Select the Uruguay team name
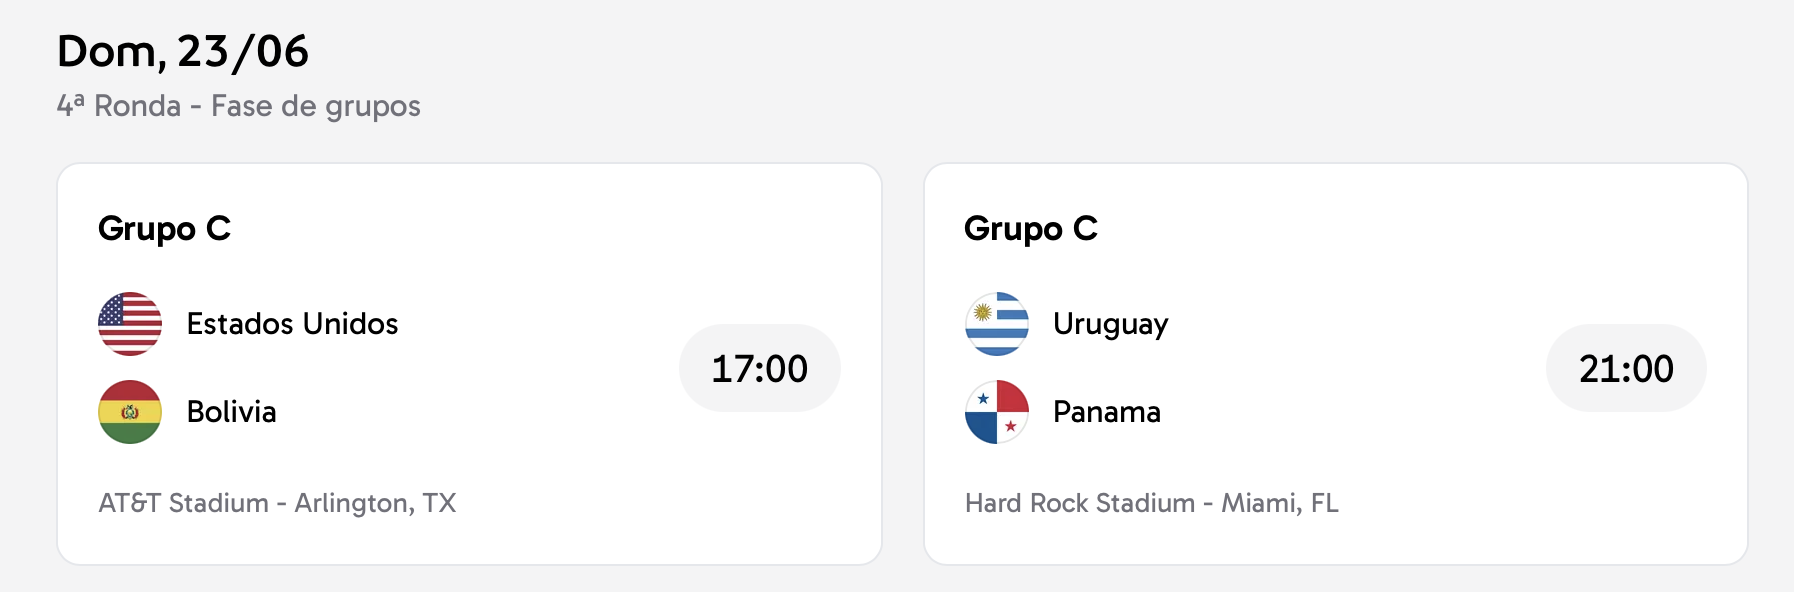 click(1110, 324)
